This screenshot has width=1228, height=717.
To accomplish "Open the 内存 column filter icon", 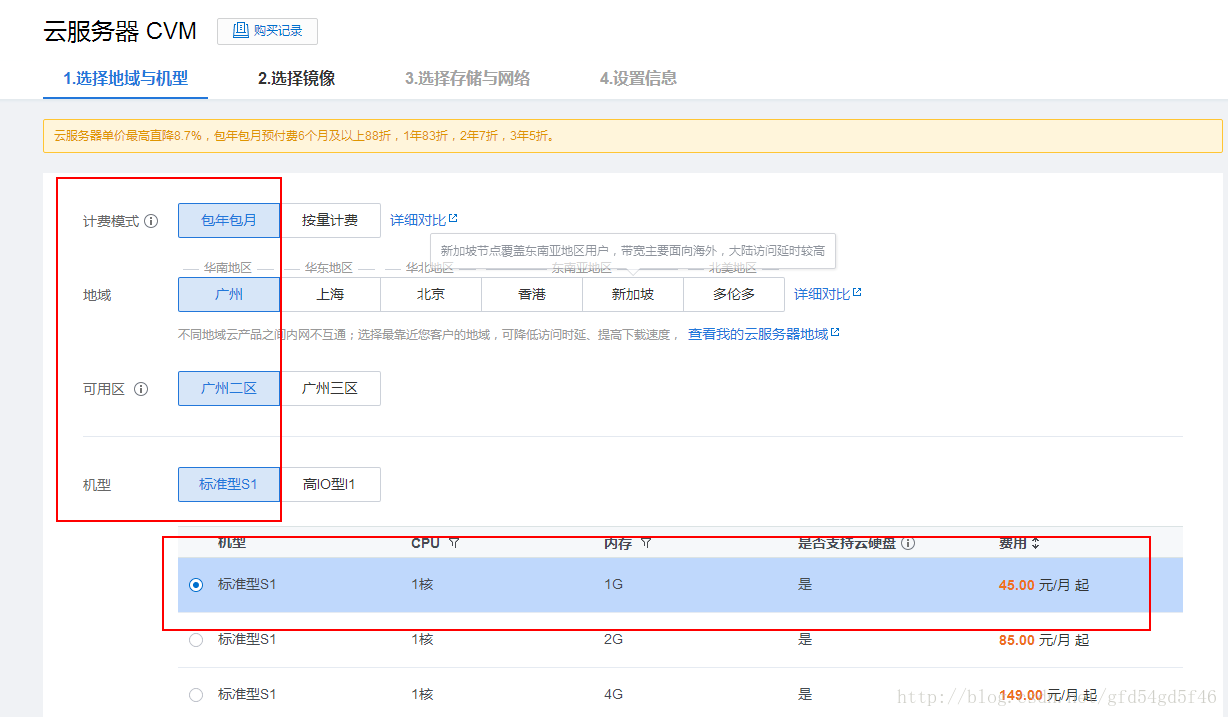I will pyautogui.click(x=646, y=543).
